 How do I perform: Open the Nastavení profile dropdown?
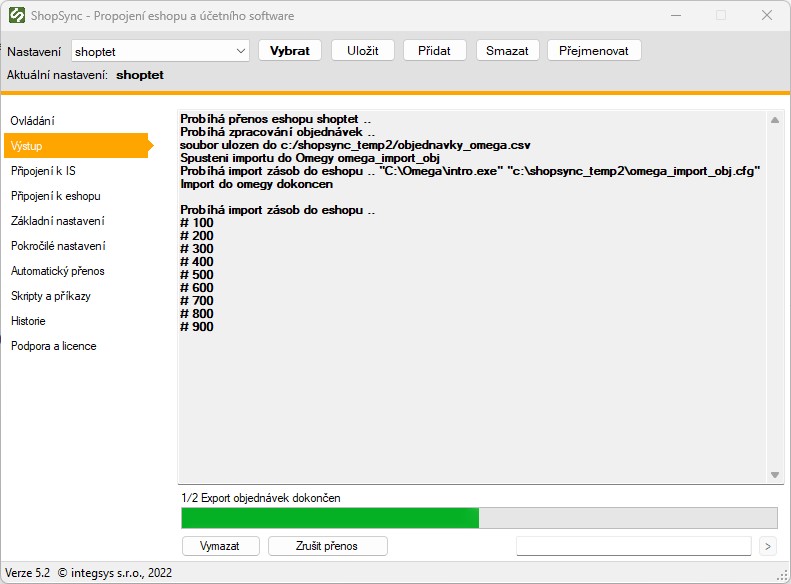(160, 51)
